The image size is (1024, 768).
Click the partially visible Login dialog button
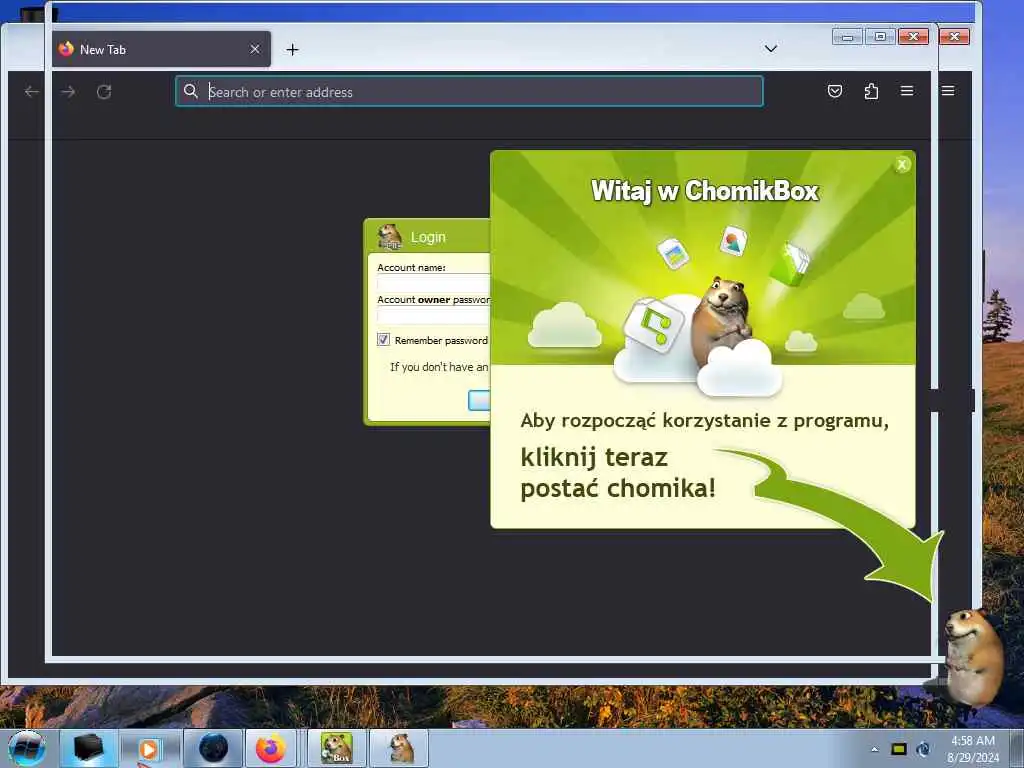(479, 400)
